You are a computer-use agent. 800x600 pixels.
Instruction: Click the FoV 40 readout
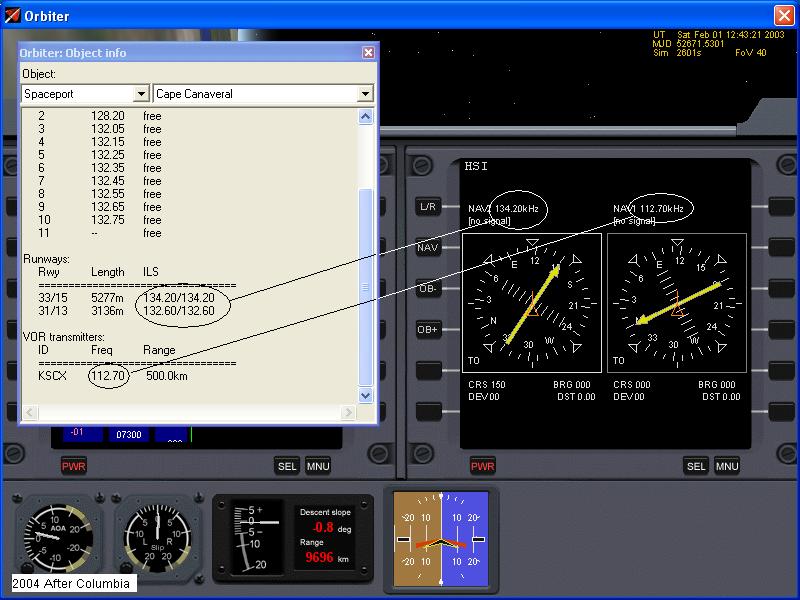(x=751, y=53)
